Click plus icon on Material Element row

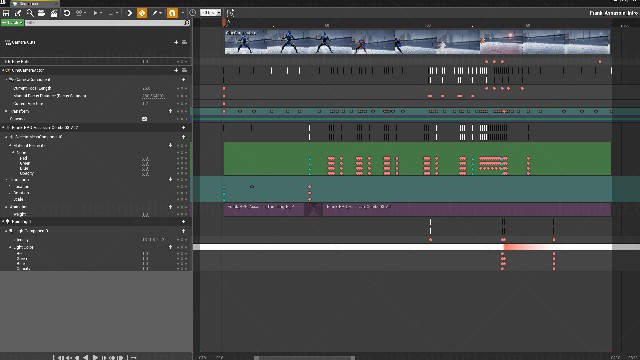coord(170,145)
